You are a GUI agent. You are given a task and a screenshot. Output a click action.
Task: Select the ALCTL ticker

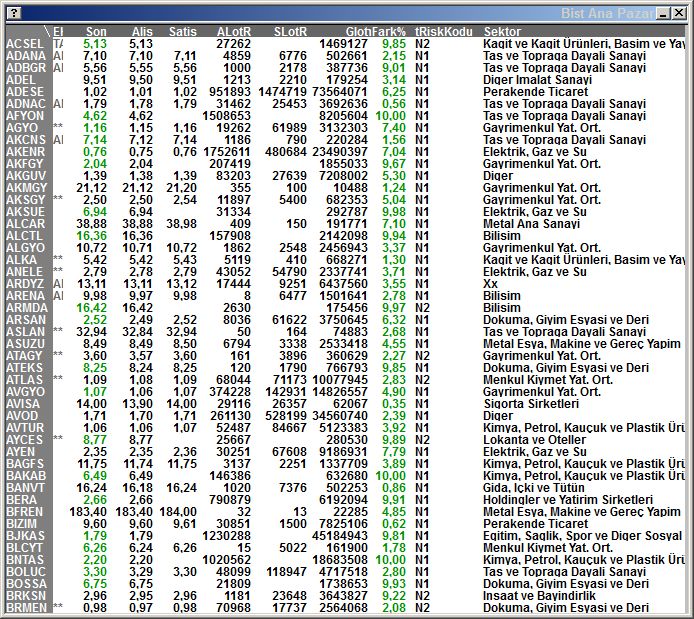pyautogui.click(x=24, y=235)
